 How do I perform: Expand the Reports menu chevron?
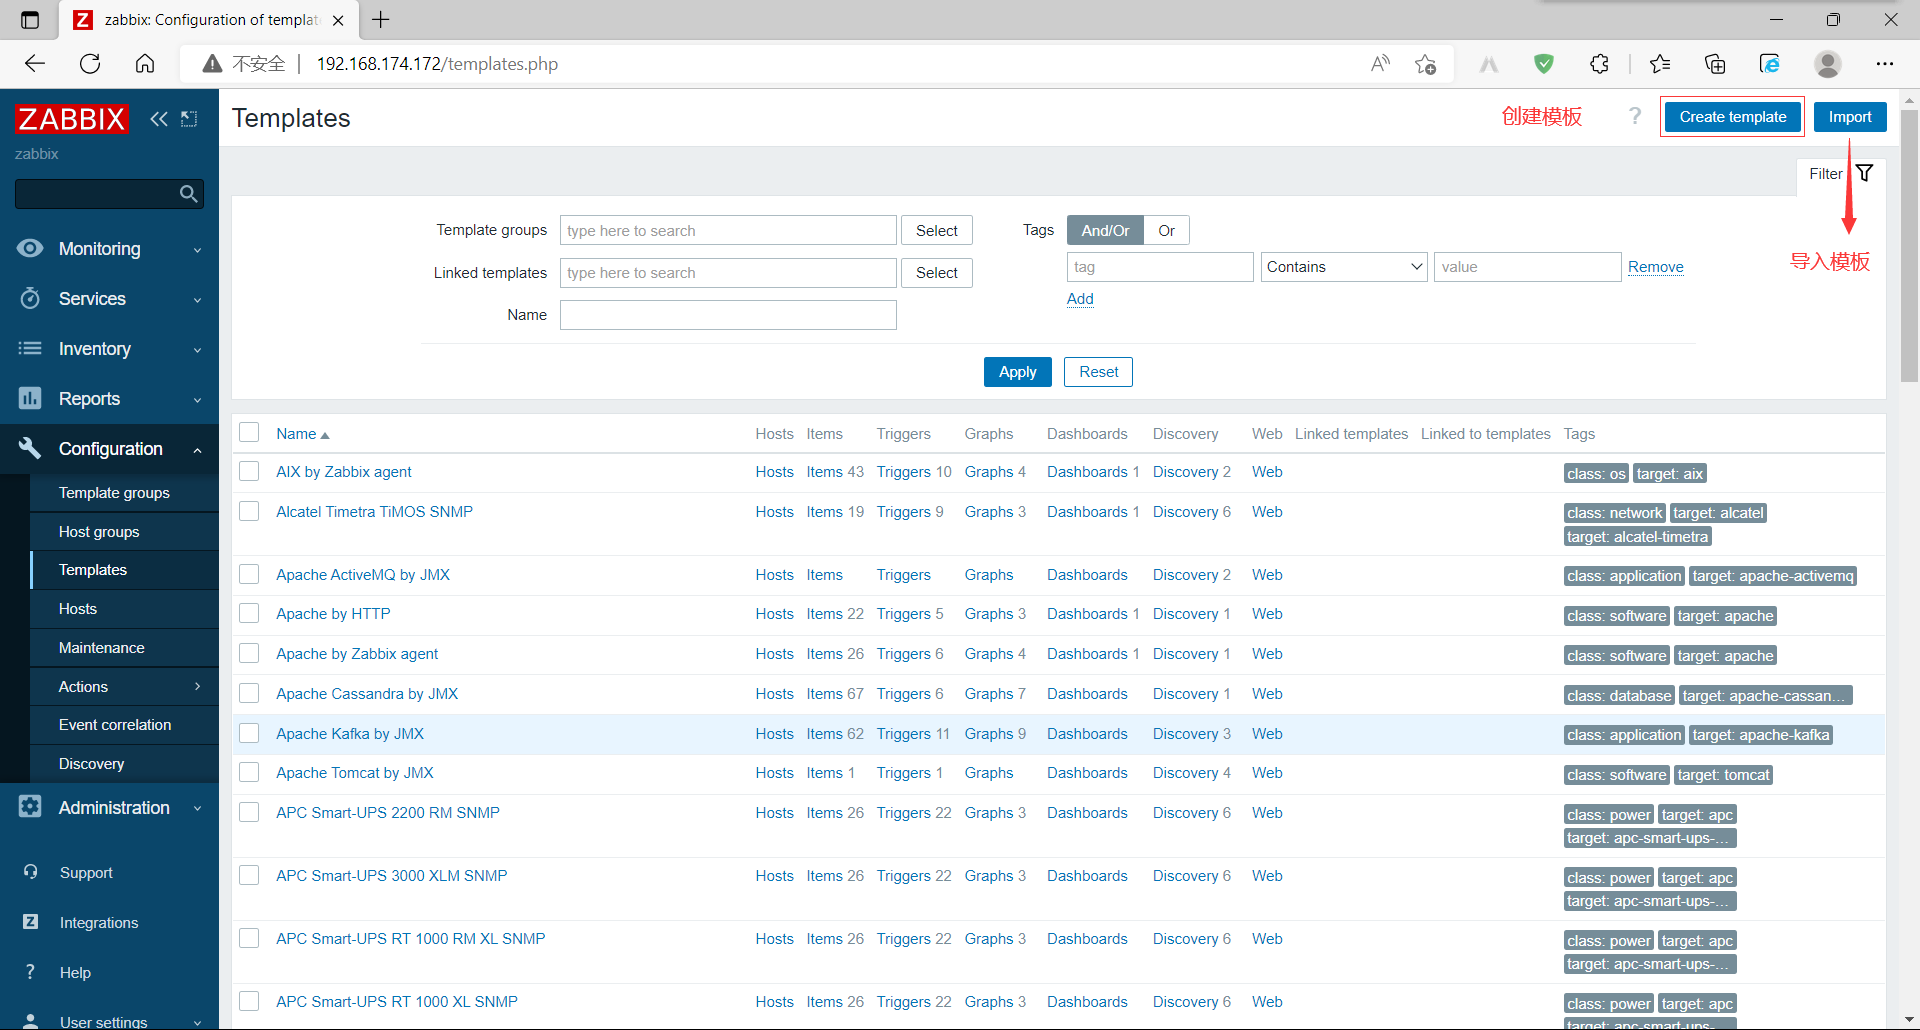click(x=197, y=400)
